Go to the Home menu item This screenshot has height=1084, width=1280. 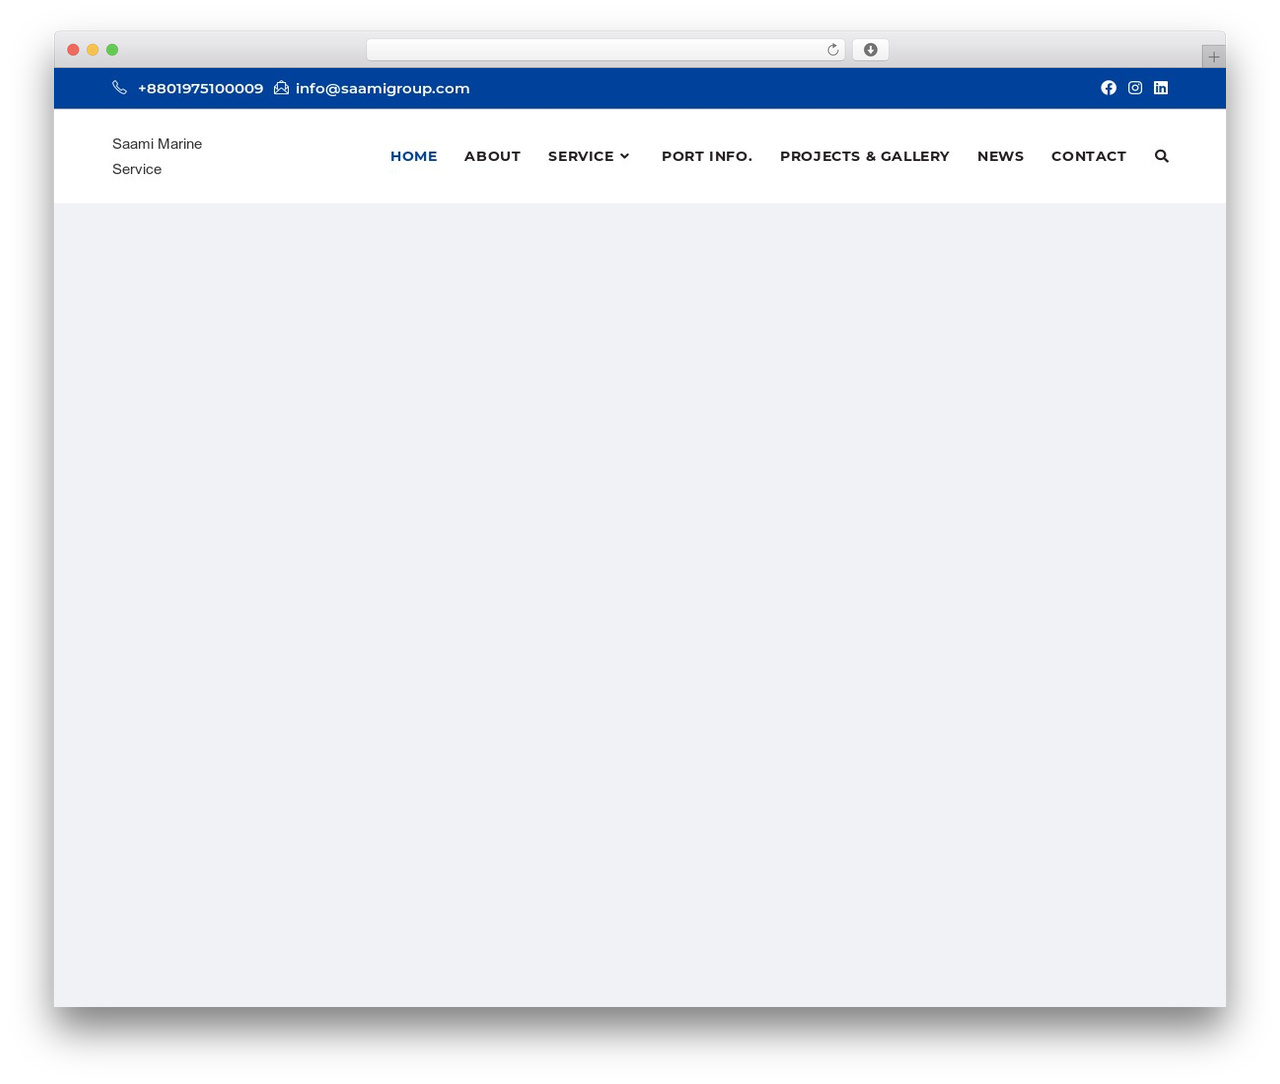(x=414, y=156)
